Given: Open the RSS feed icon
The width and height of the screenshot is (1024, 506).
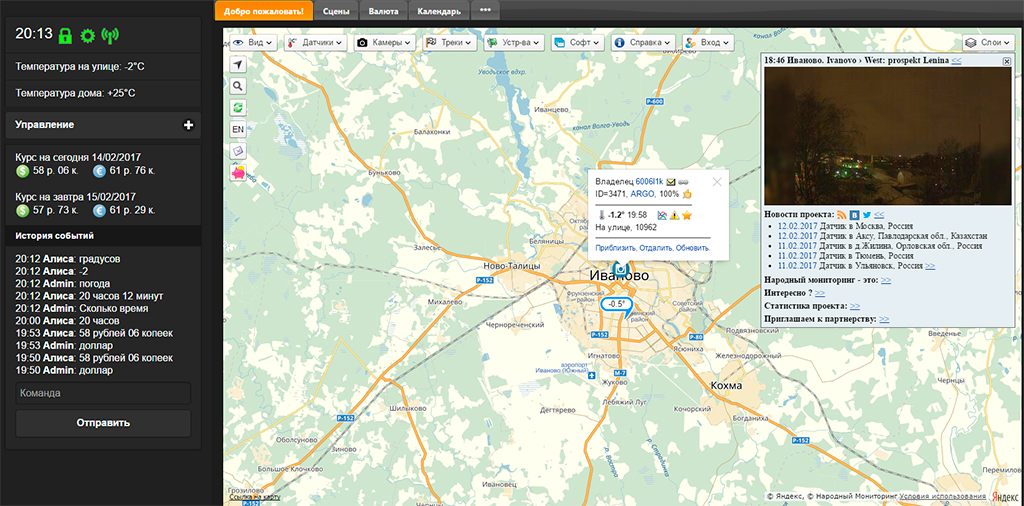Looking at the screenshot, I should (x=842, y=214).
